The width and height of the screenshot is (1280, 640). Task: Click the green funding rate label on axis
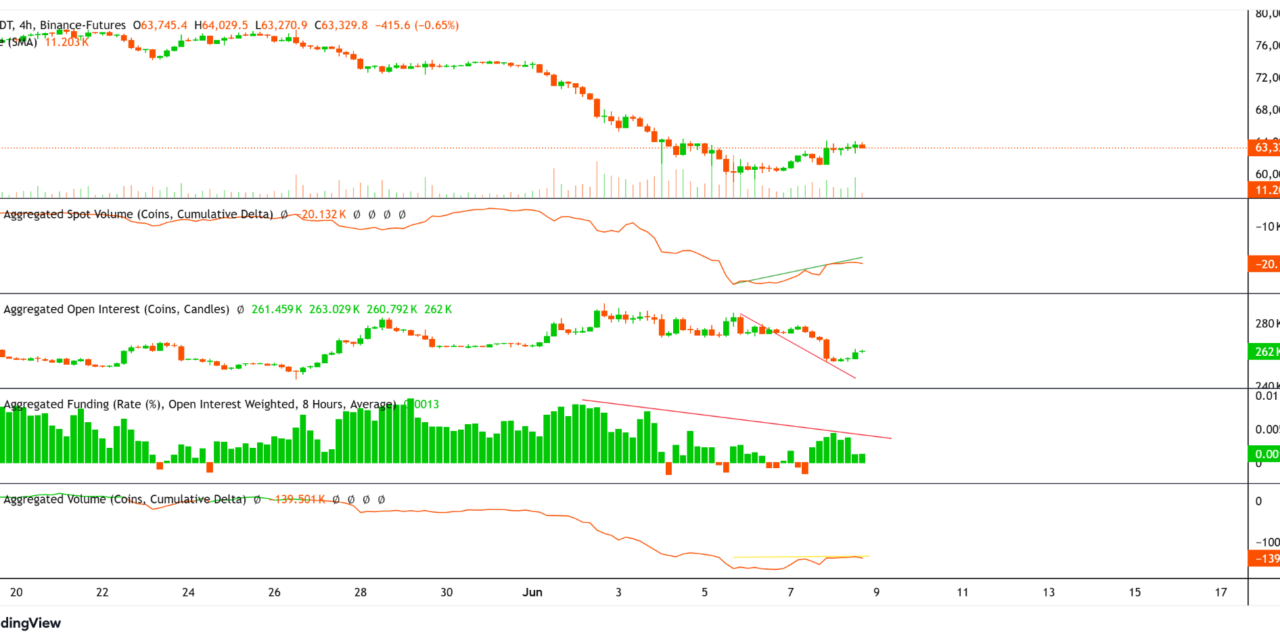point(1265,454)
